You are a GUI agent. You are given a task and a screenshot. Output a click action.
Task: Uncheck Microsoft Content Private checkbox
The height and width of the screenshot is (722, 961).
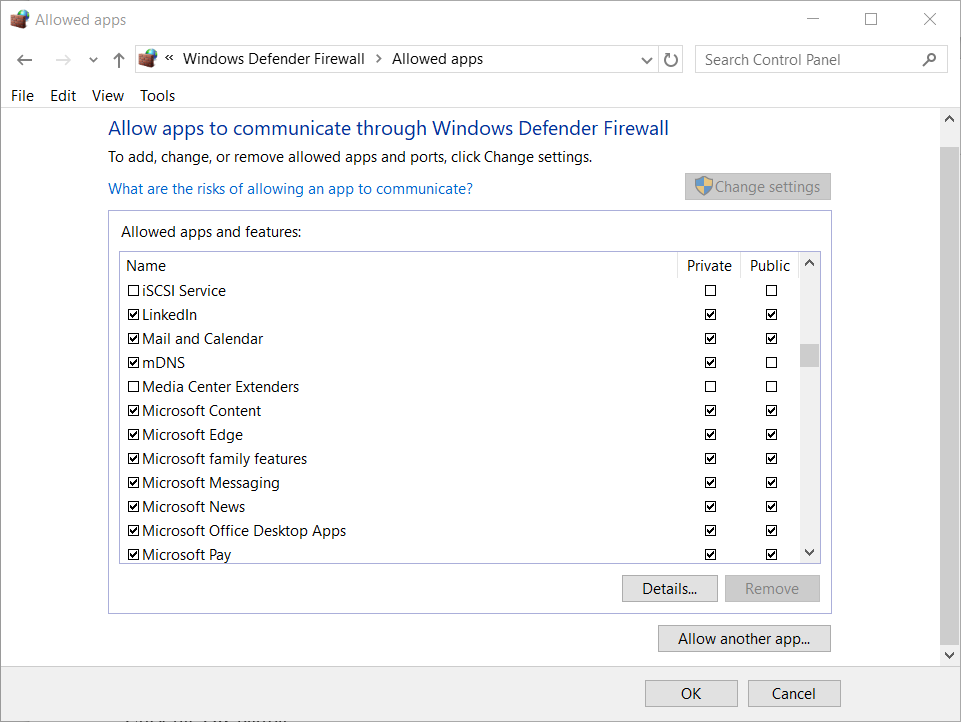pyautogui.click(x=710, y=411)
